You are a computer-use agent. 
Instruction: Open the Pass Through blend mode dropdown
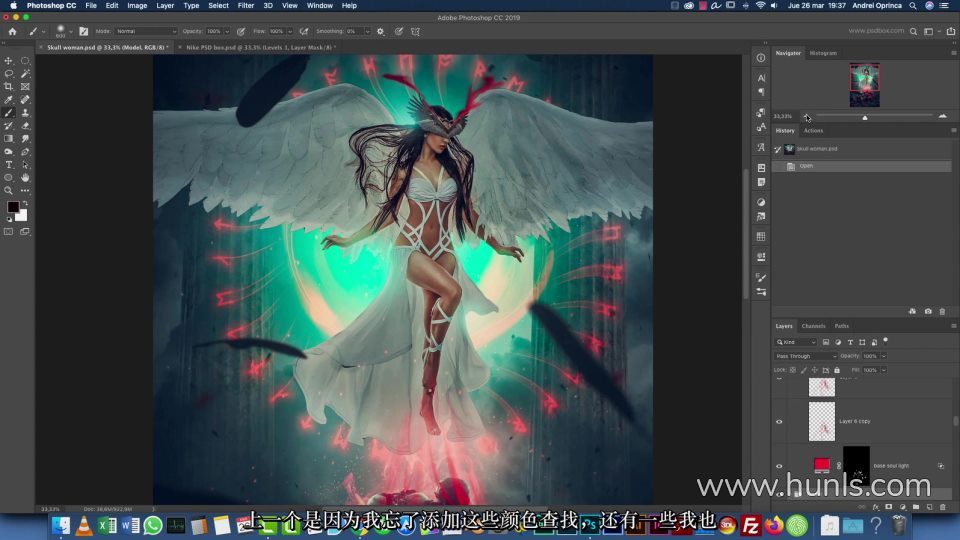(x=805, y=356)
